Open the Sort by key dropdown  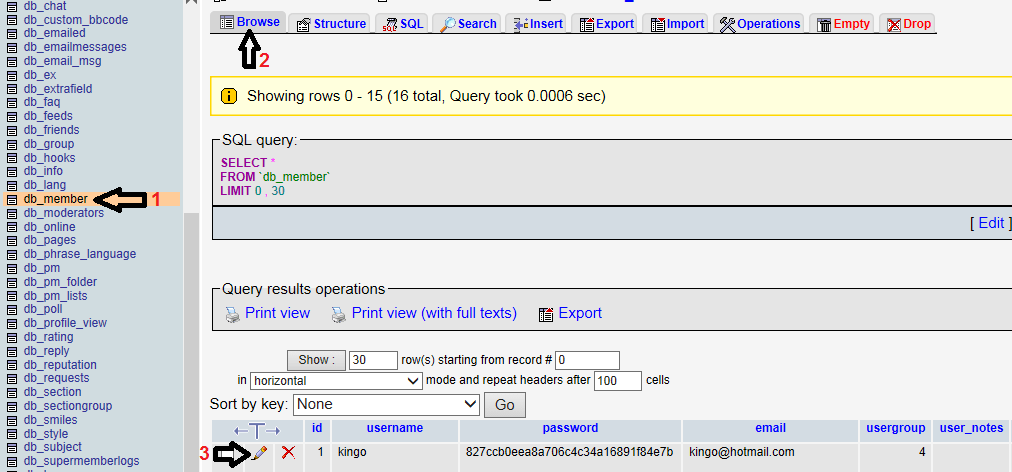coord(387,405)
